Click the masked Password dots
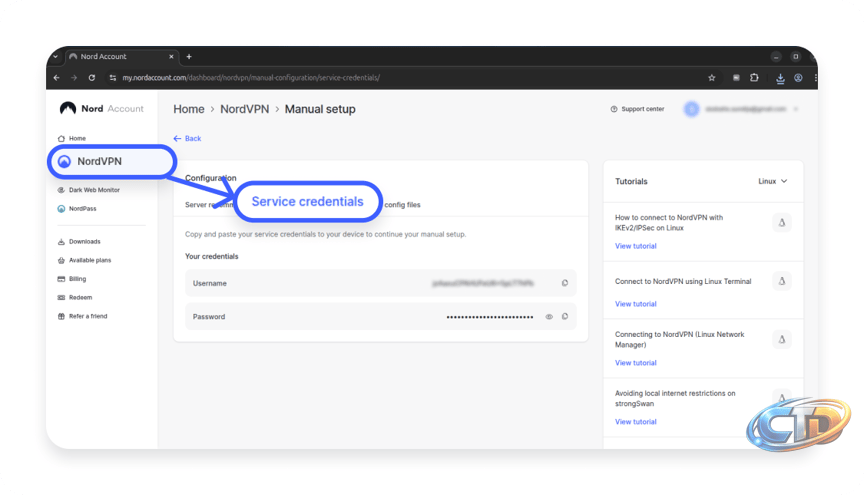 [490, 317]
